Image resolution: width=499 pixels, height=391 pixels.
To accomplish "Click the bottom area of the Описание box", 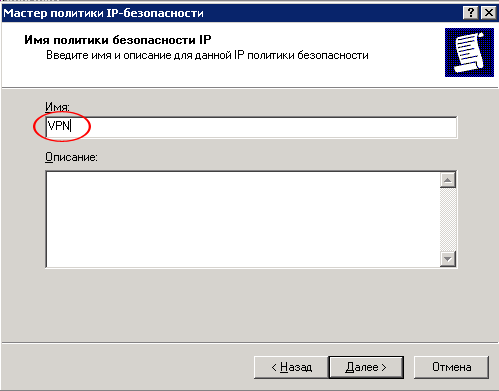I will coord(243,257).
